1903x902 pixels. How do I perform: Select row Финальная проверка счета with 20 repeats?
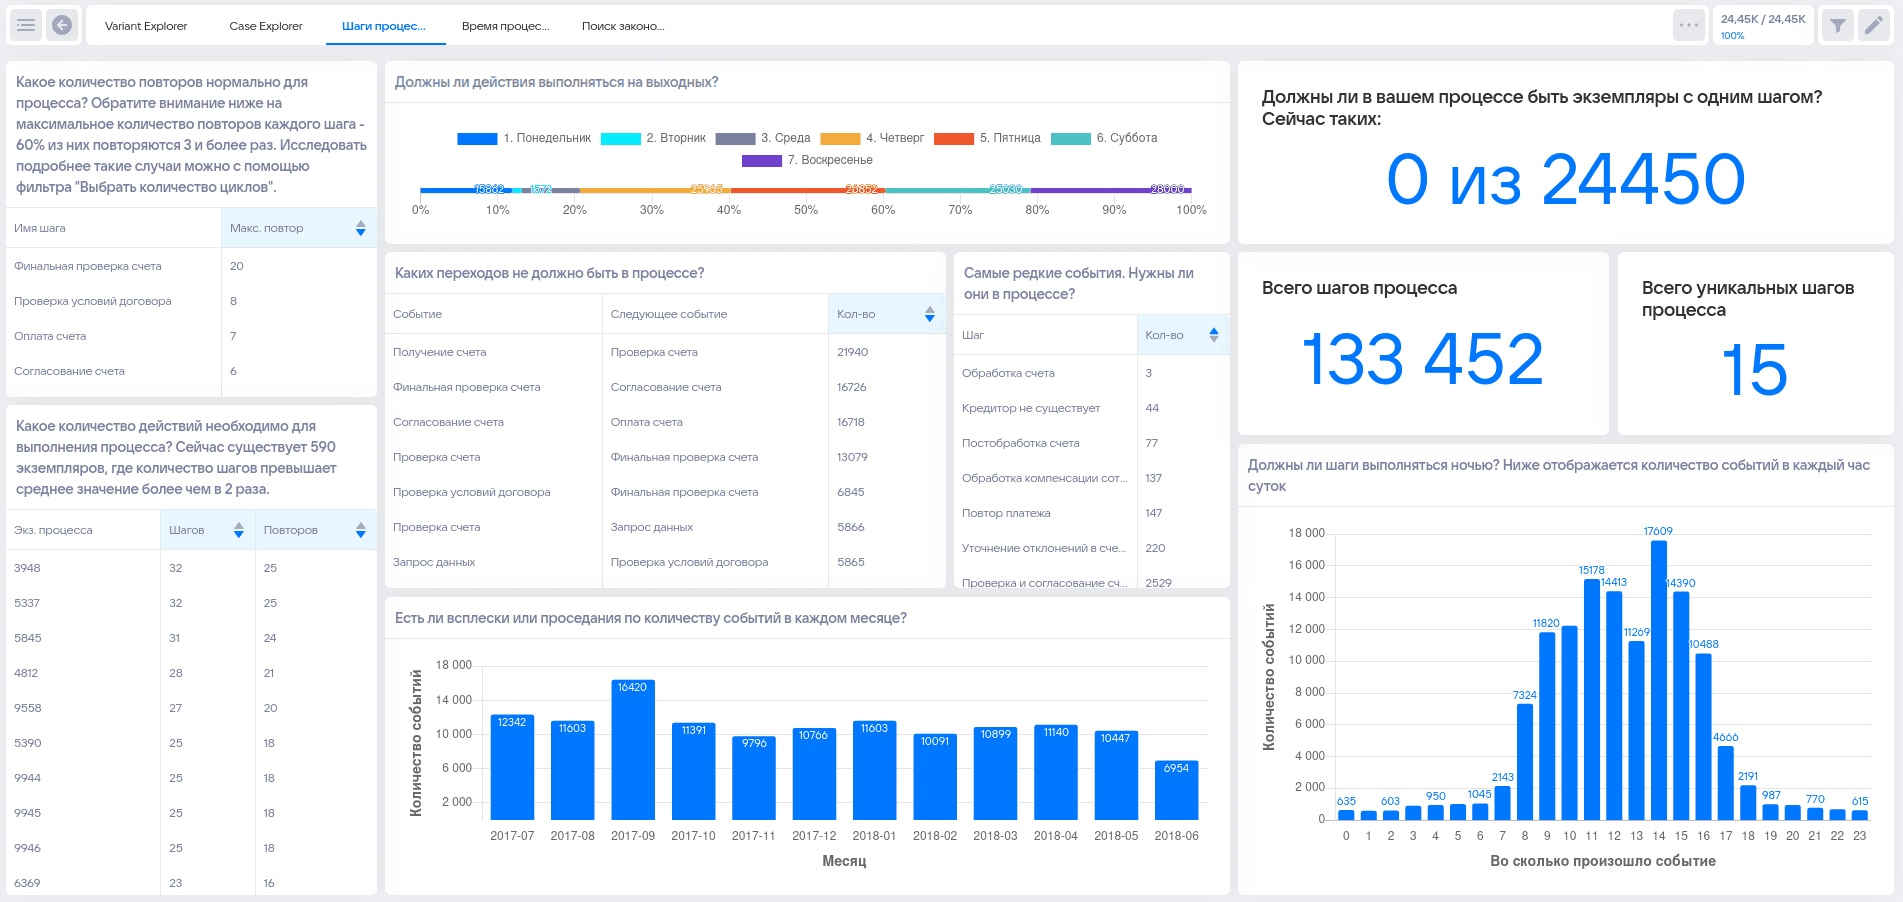(191, 266)
